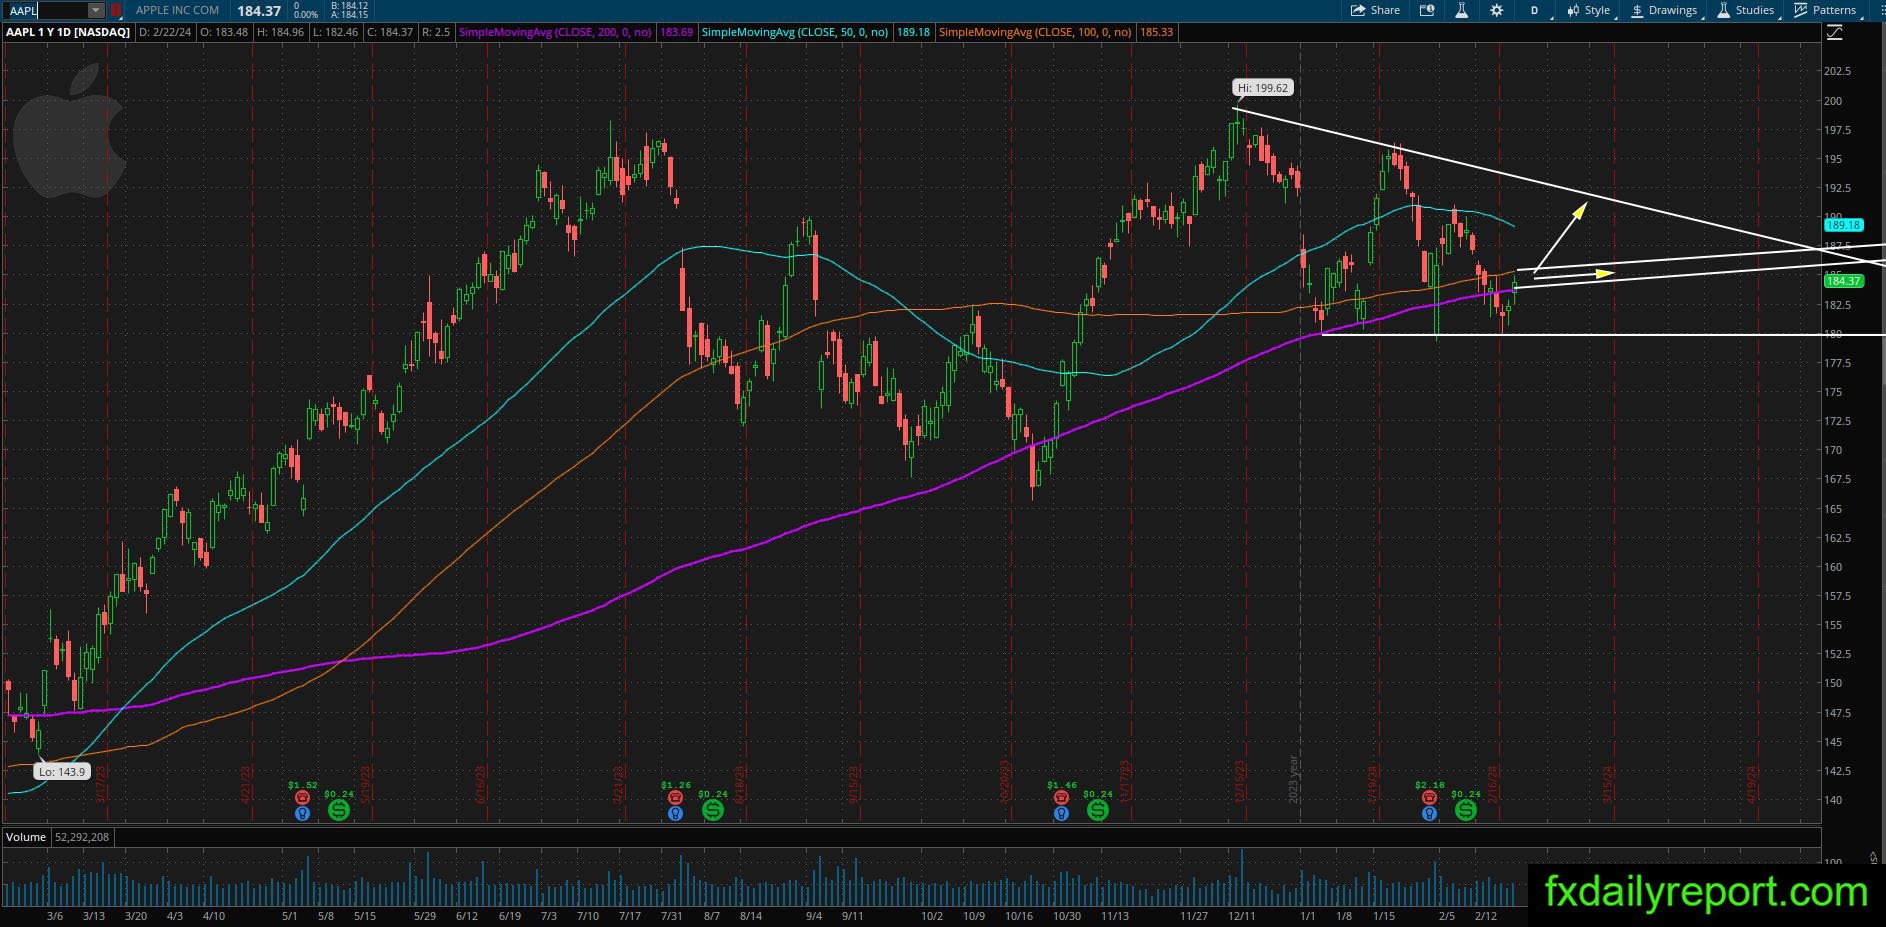The width and height of the screenshot is (1886, 927).
Task: Open chart settings gear icon
Action: pos(1496,10)
